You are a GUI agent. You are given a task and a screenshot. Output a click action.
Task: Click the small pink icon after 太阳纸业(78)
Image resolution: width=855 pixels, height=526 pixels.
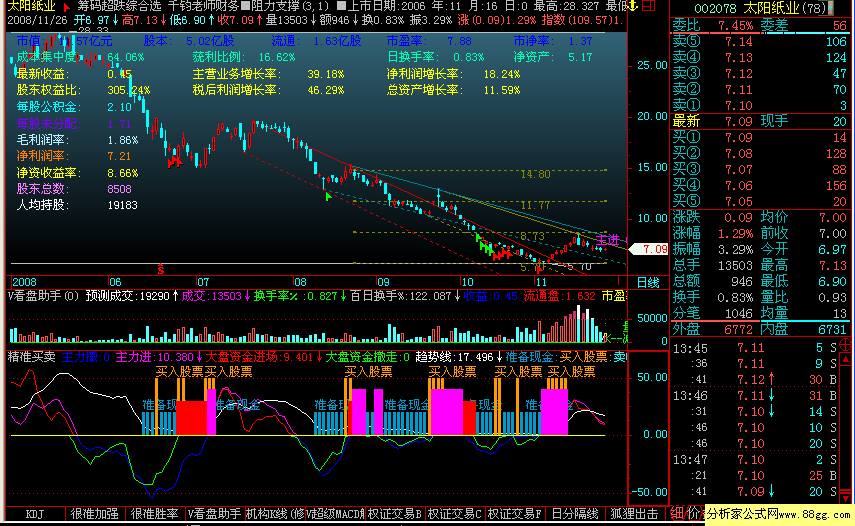(830, 8)
